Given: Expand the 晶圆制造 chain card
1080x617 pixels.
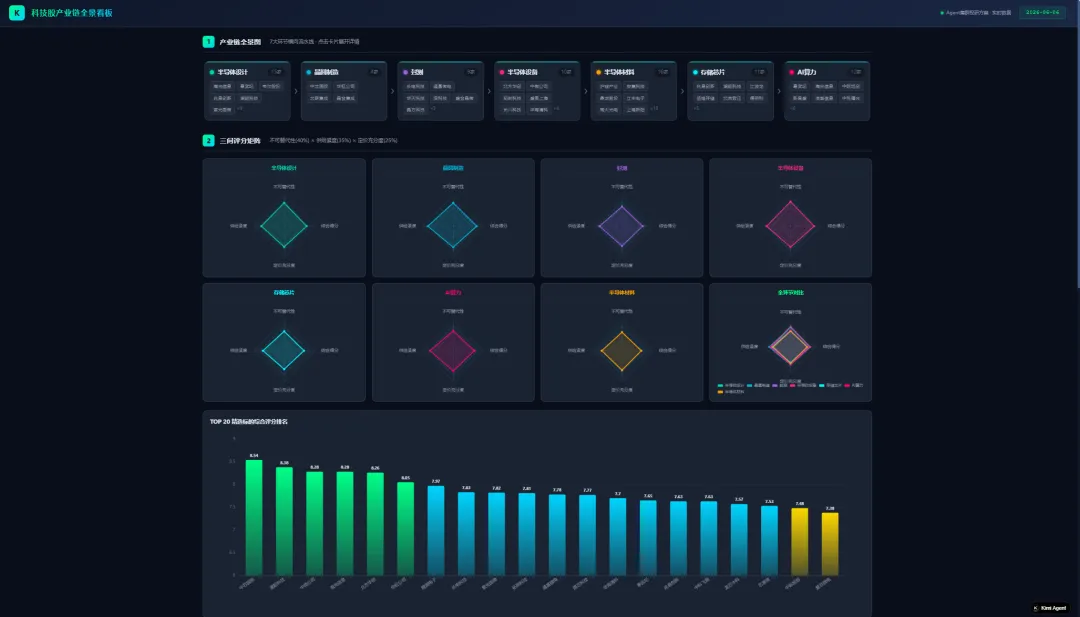Looking at the screenshot, I should [344, 91].
